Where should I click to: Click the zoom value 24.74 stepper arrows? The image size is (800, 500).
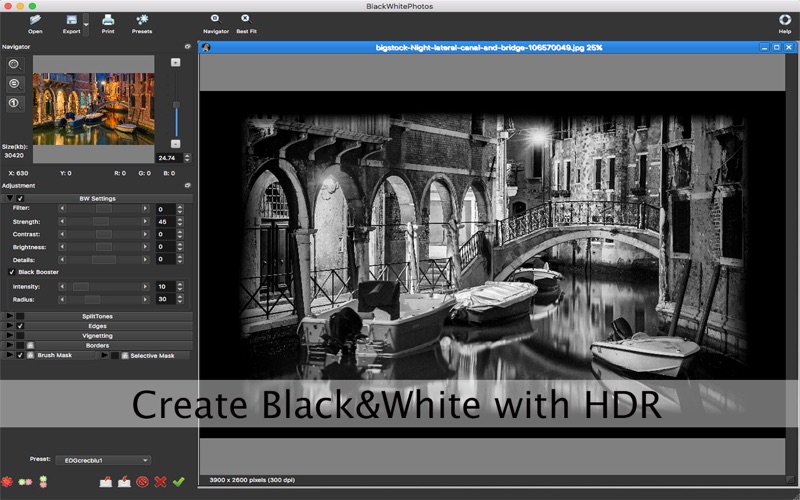[187, 158]
